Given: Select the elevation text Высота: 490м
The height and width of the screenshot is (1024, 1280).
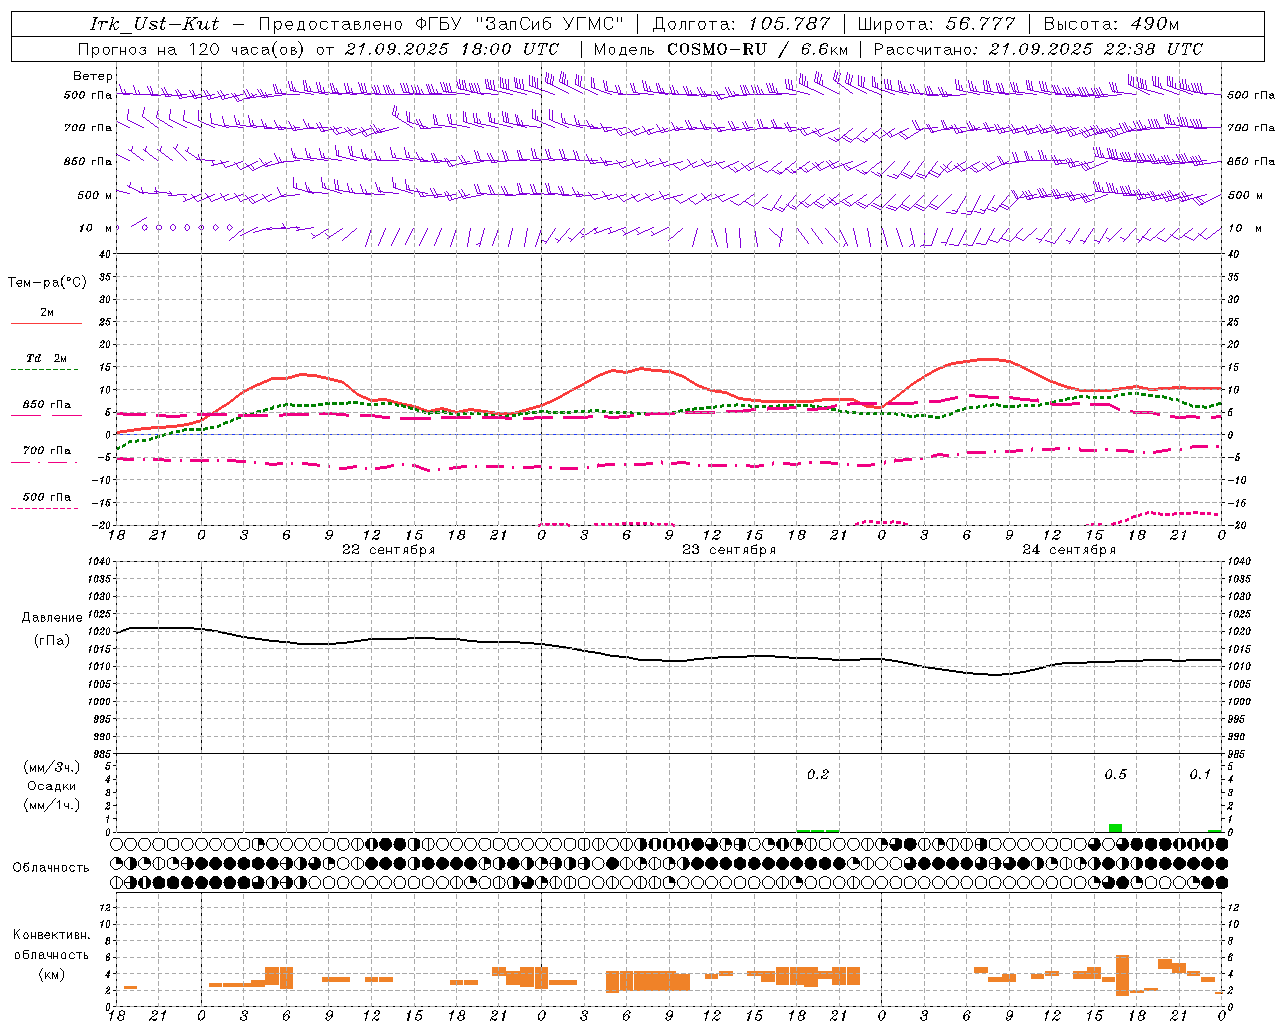Looking at the screenshot, I should [x=1111, y=24].
